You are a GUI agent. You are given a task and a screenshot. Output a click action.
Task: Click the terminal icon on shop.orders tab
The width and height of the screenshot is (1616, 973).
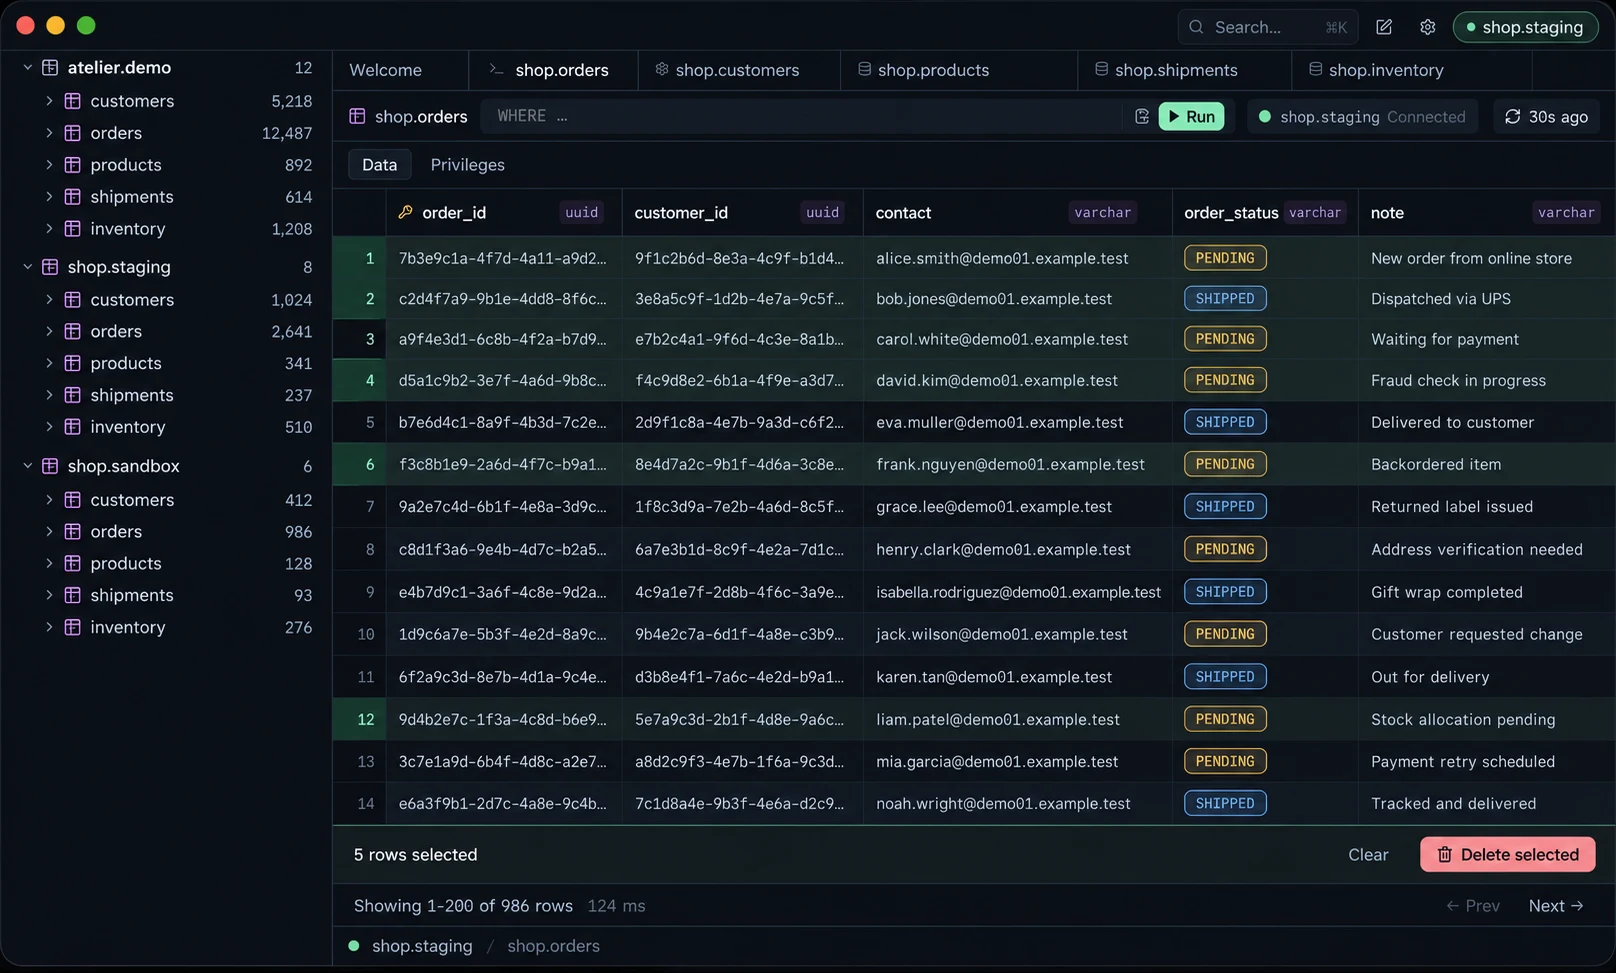pyautogui.click(x=496, y=69)
